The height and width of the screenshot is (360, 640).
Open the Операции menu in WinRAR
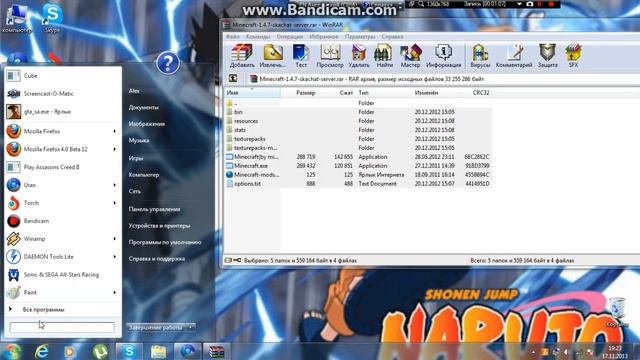pos(290,37)
